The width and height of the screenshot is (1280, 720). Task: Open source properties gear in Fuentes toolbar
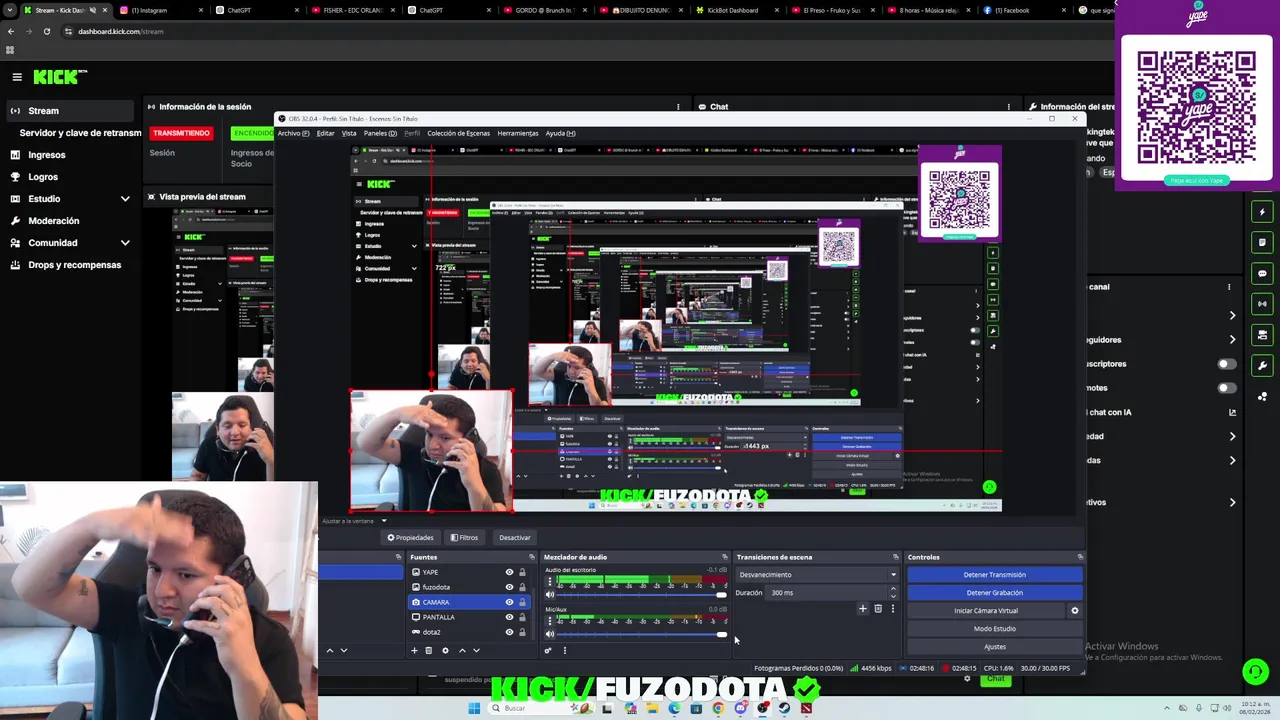click(x=446, y=651)
